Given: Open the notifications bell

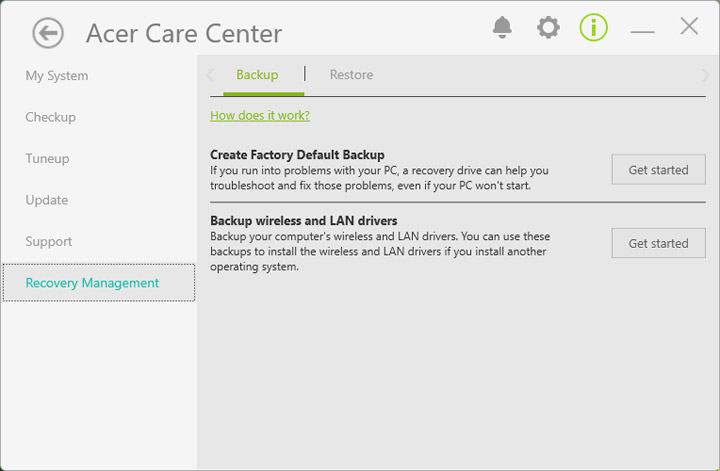Looking at the screenshot, I should 502,28.
